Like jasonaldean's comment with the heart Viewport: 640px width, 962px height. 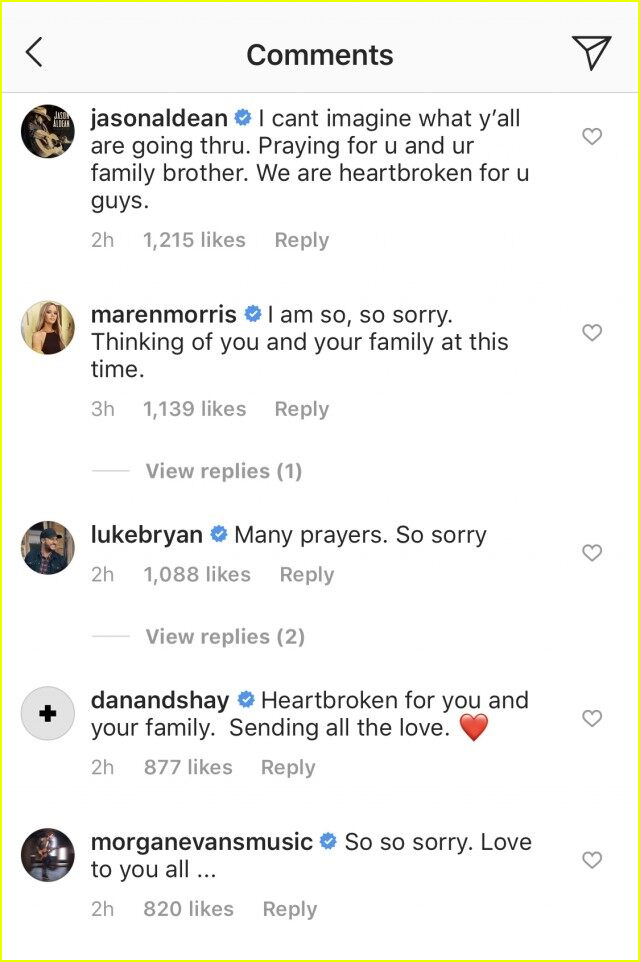[x=591, y=135]
